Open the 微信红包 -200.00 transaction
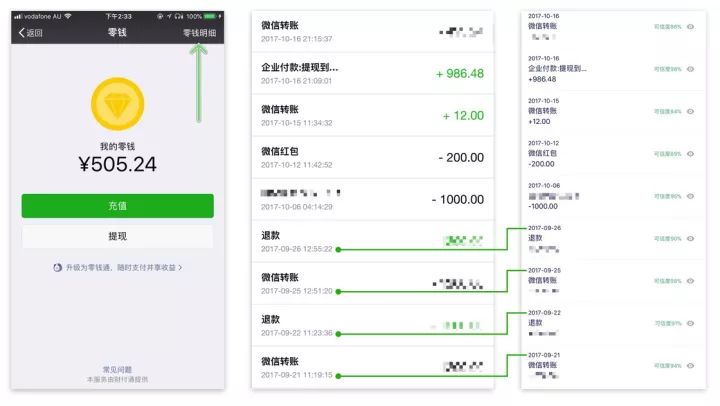Image resolution: width=720 pixels, height=406 pixels. [370, 157]
